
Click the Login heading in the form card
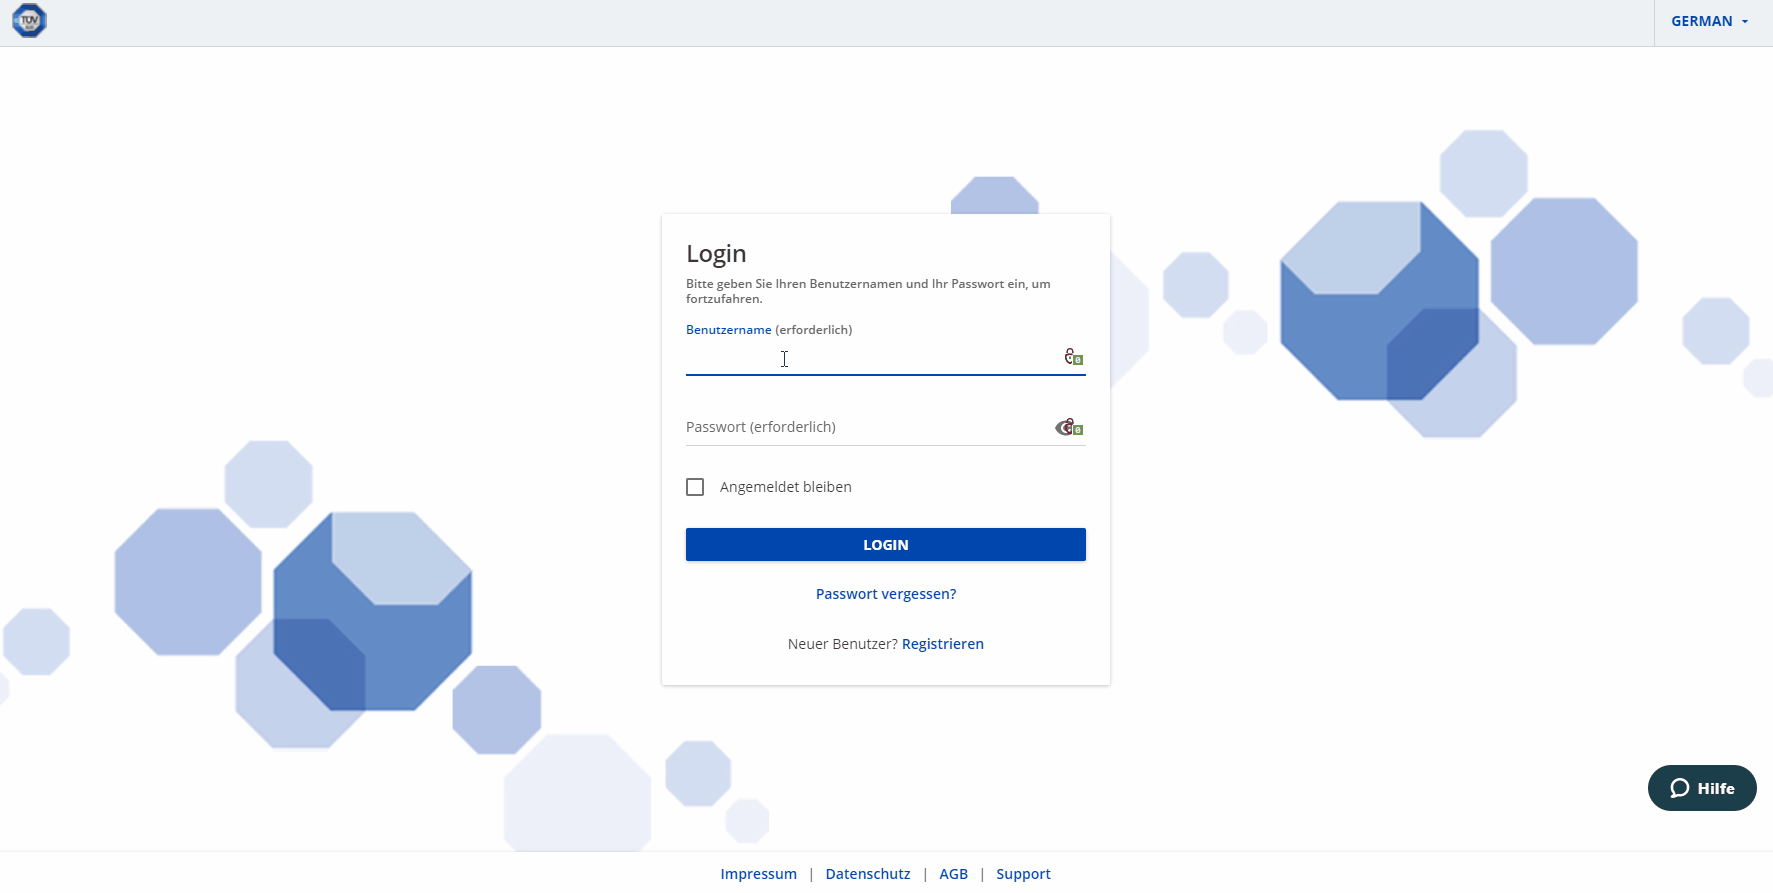coord(716,254)
